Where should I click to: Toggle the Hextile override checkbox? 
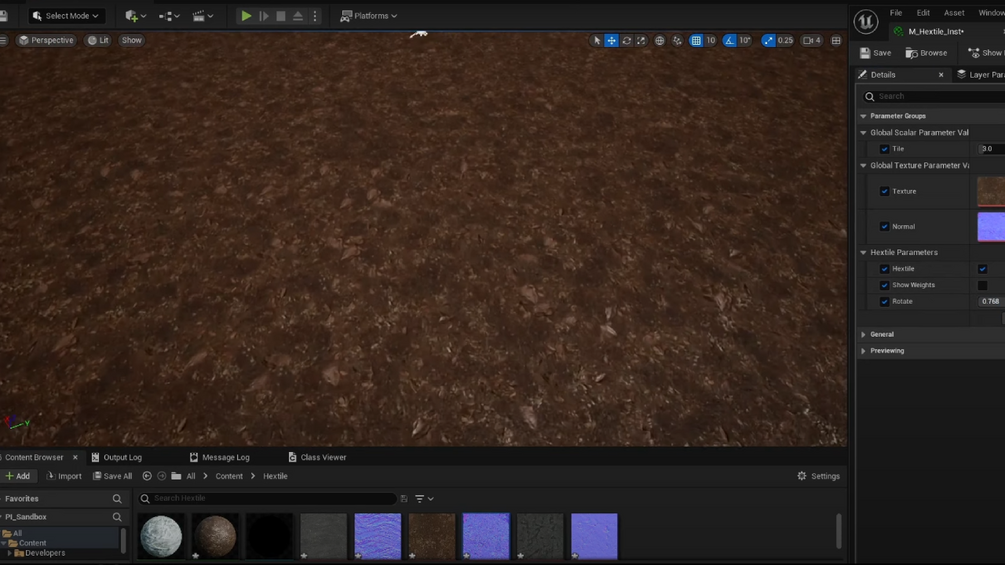[885, 269]
